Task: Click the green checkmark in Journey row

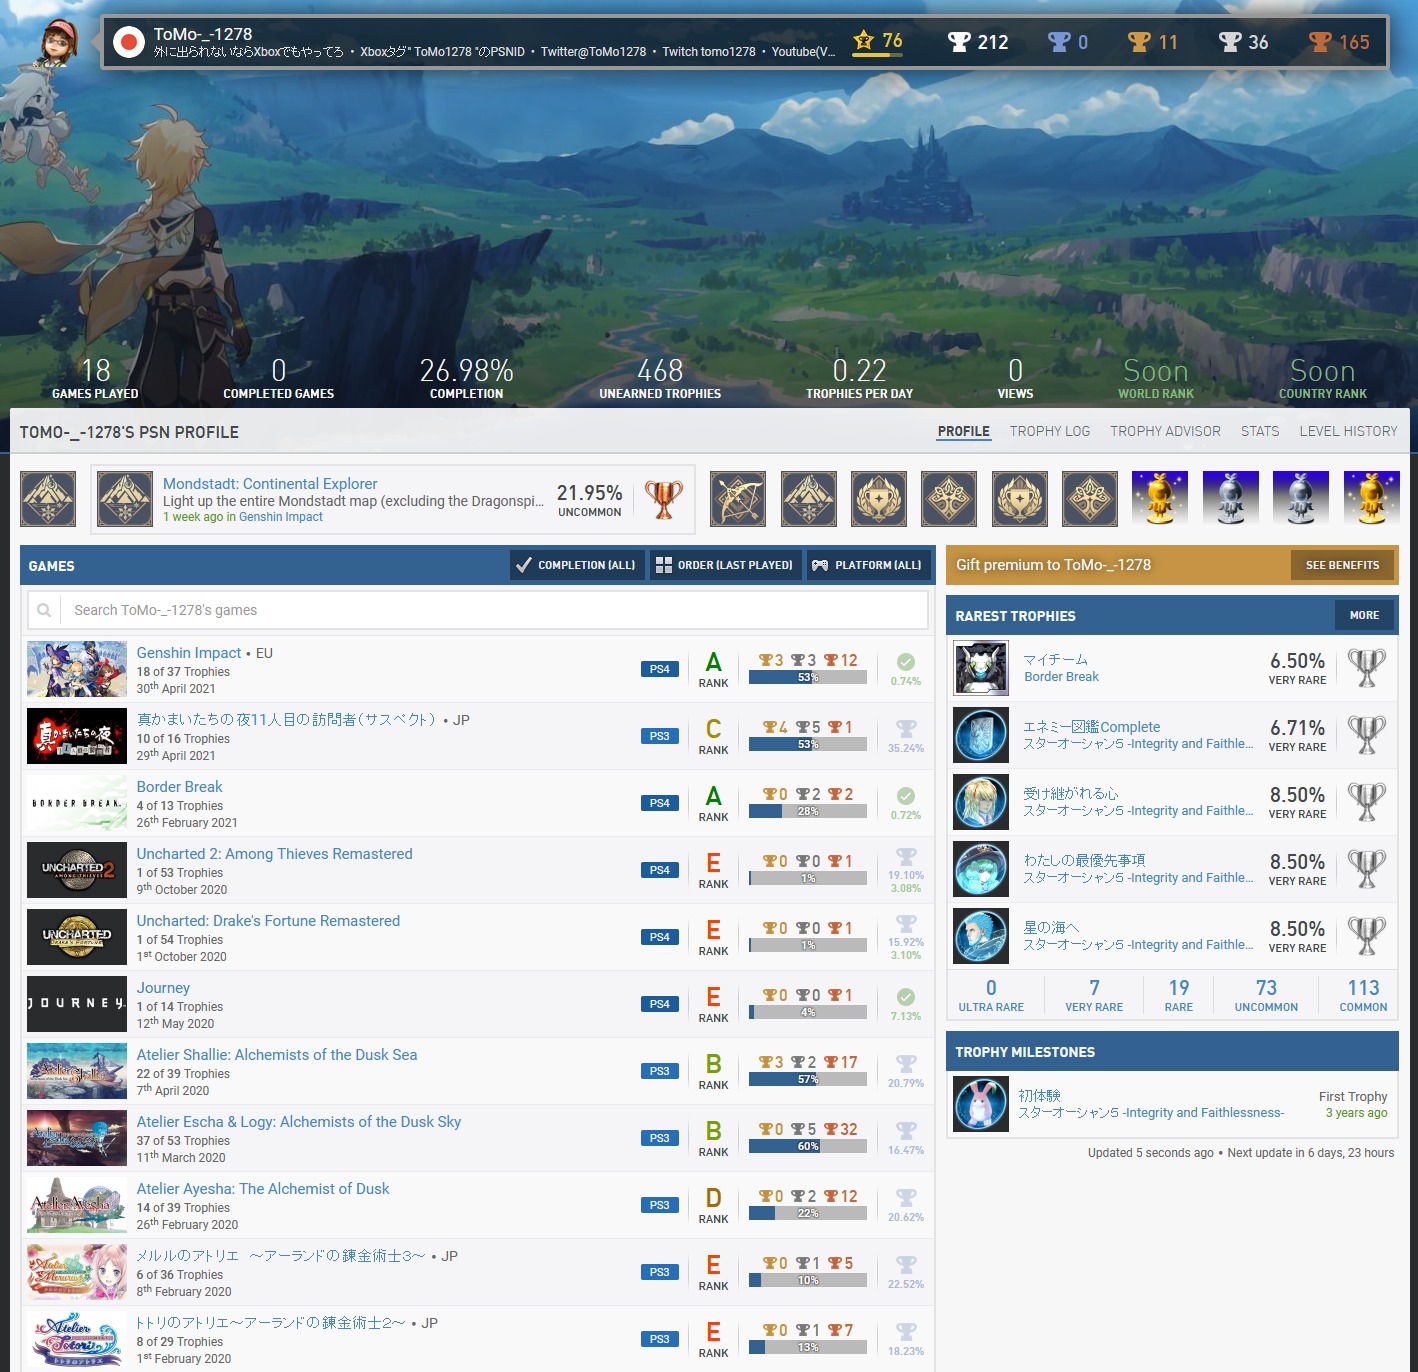Action: (x=905, y=997)
